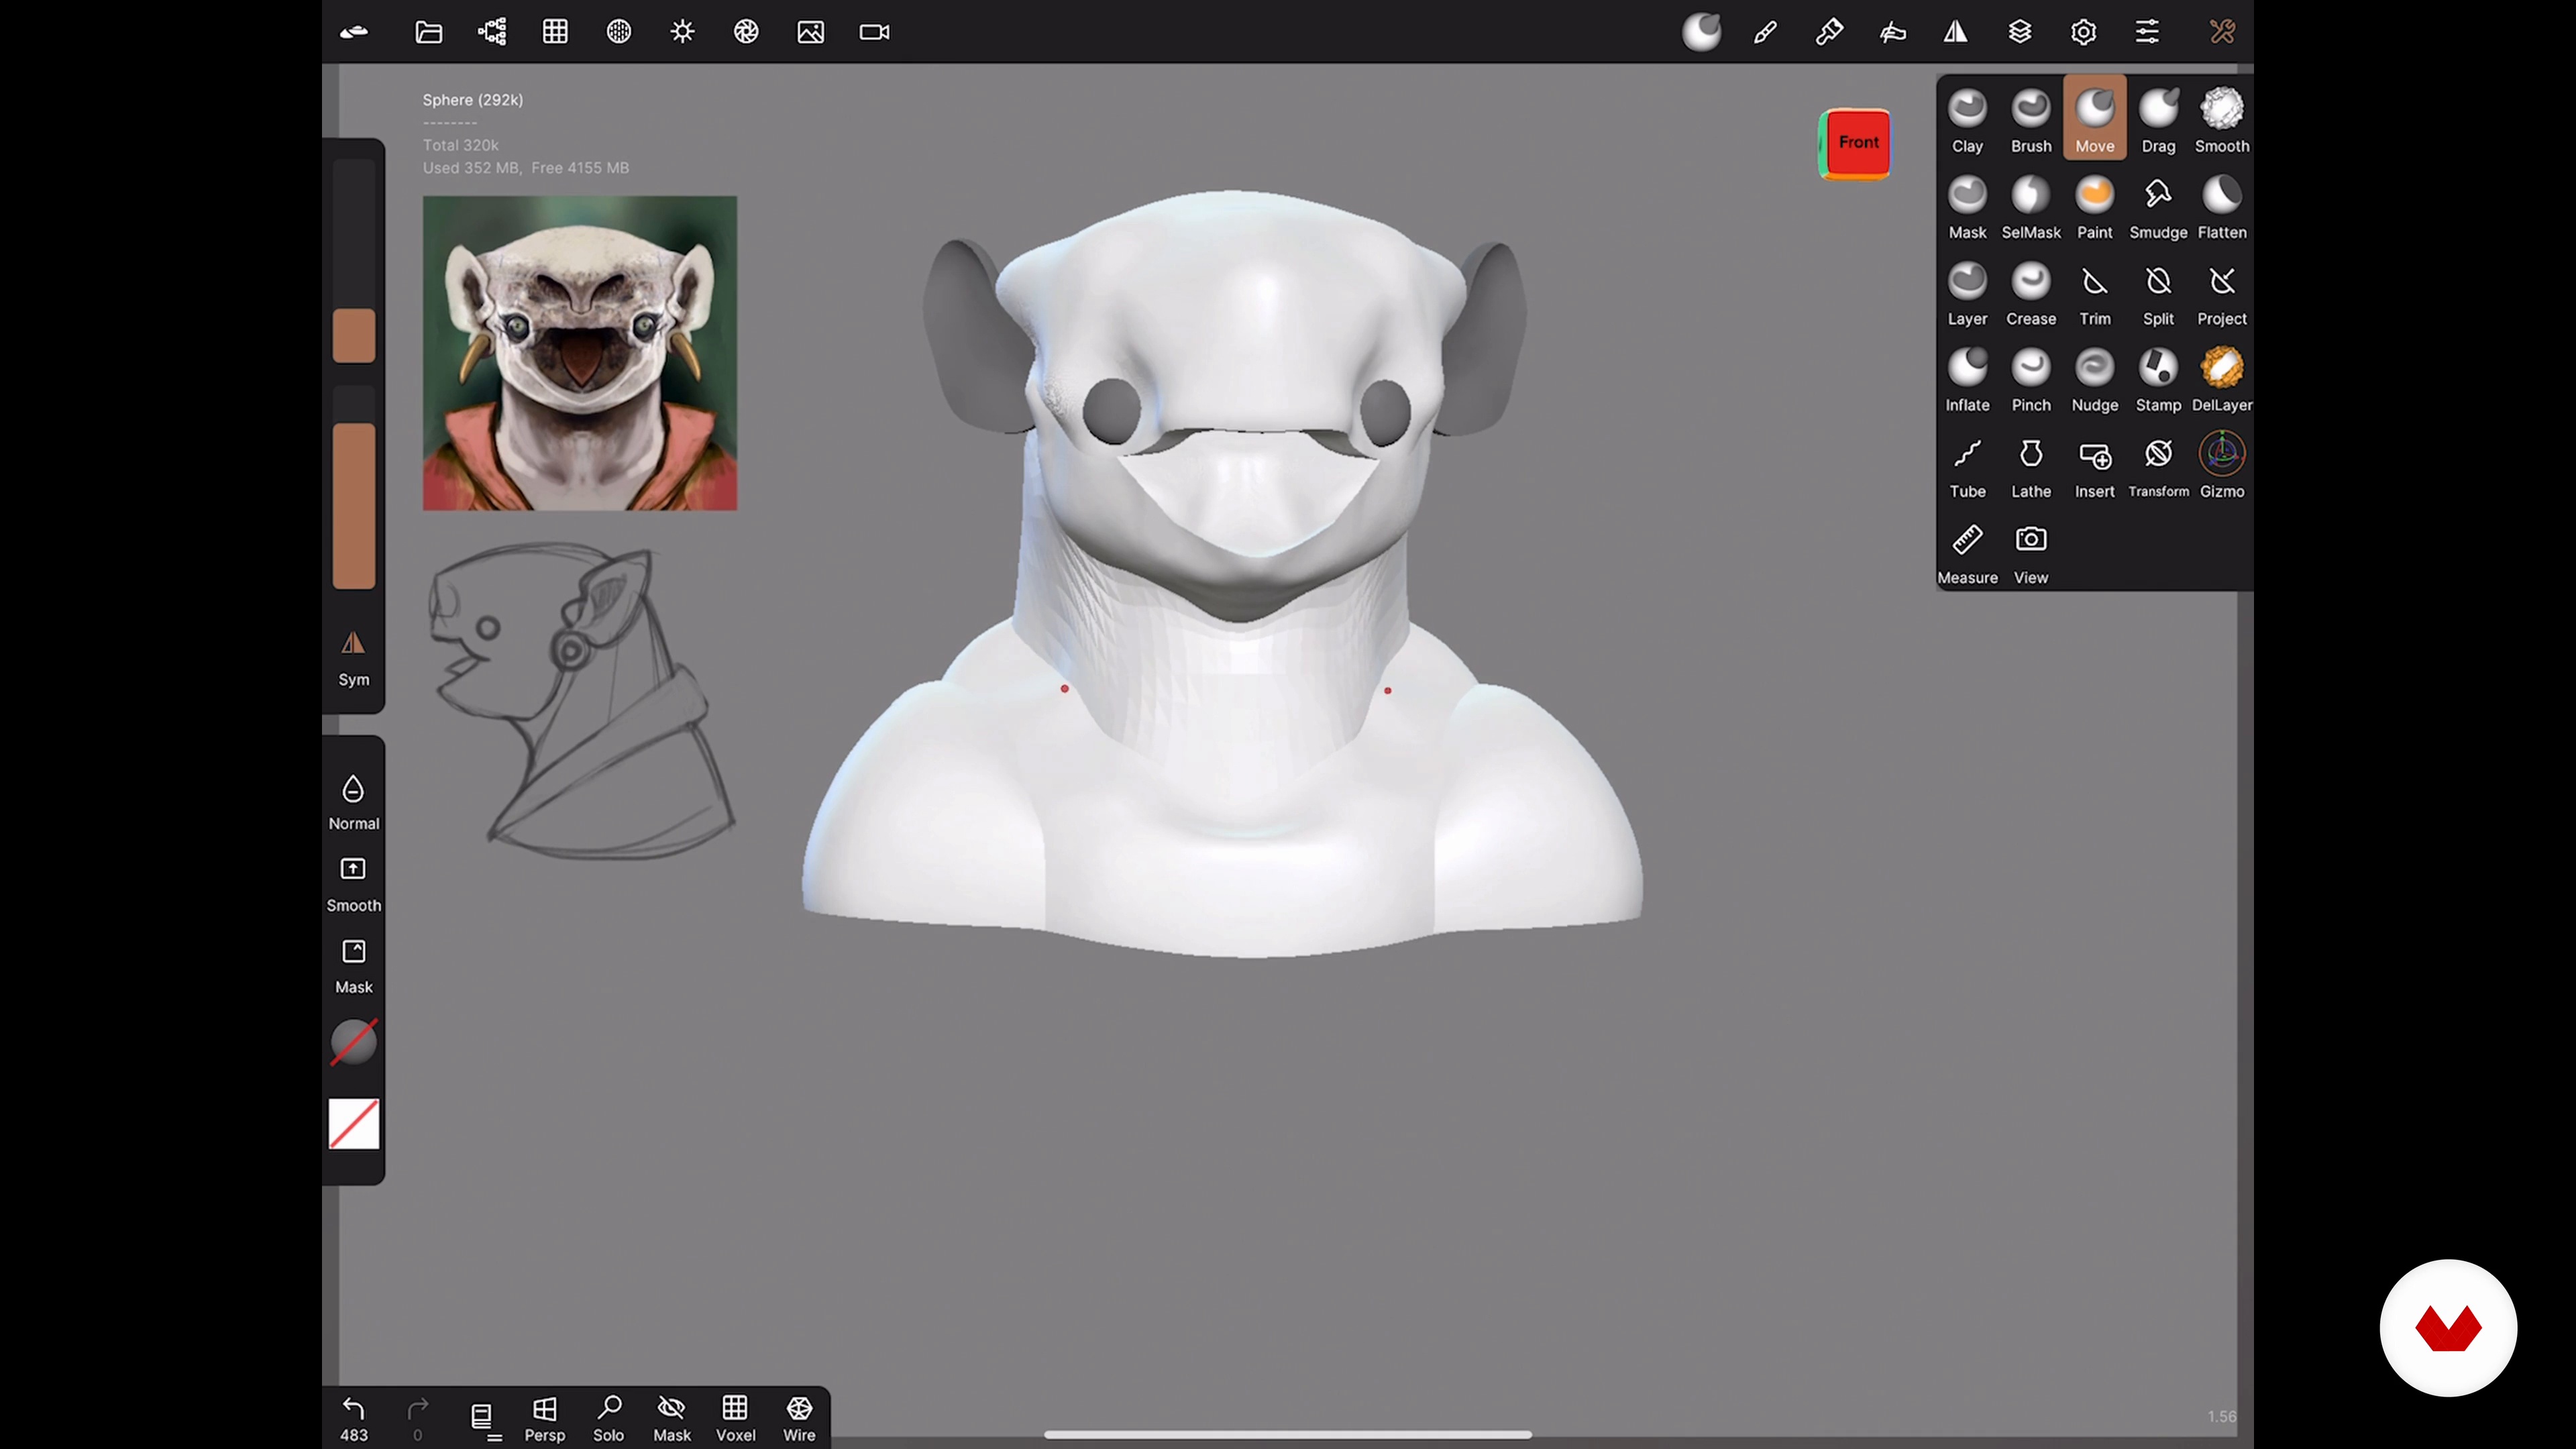2576x1449 pixels.
Task: Open the Painting eyedropper menu
Action: (x=1829, y=32)
